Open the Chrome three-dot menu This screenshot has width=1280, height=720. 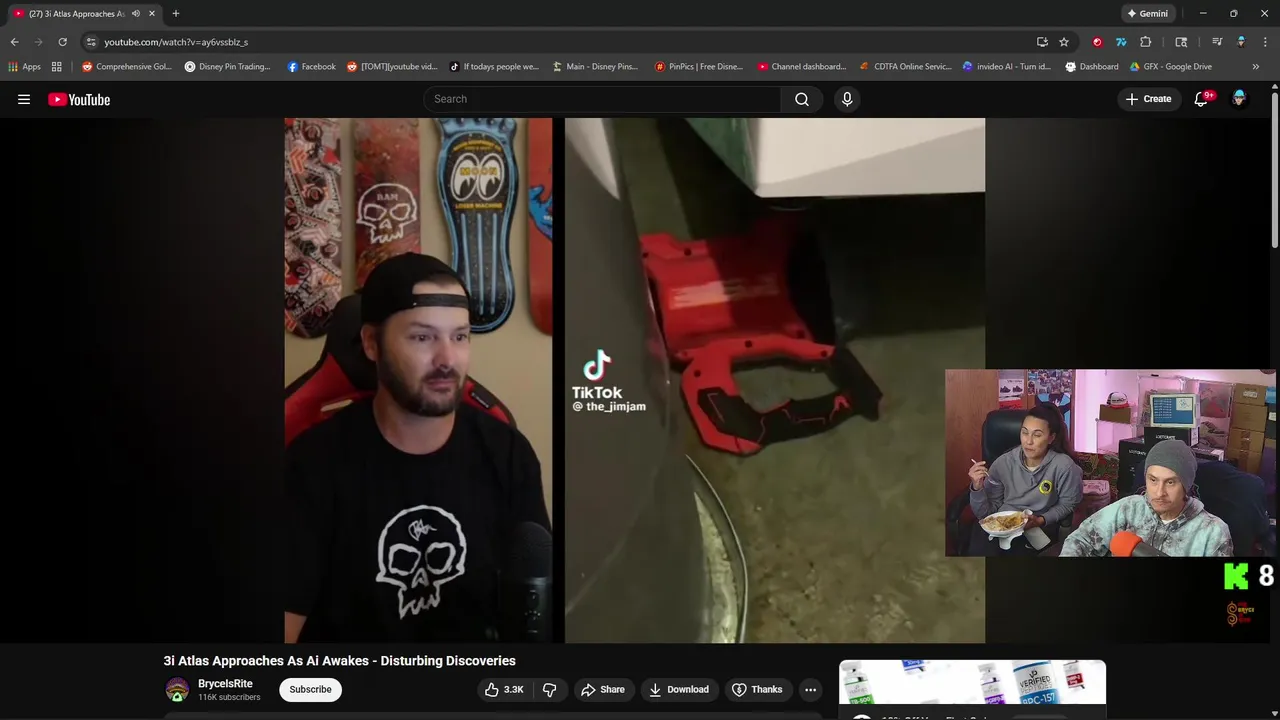click(1264, 42)
